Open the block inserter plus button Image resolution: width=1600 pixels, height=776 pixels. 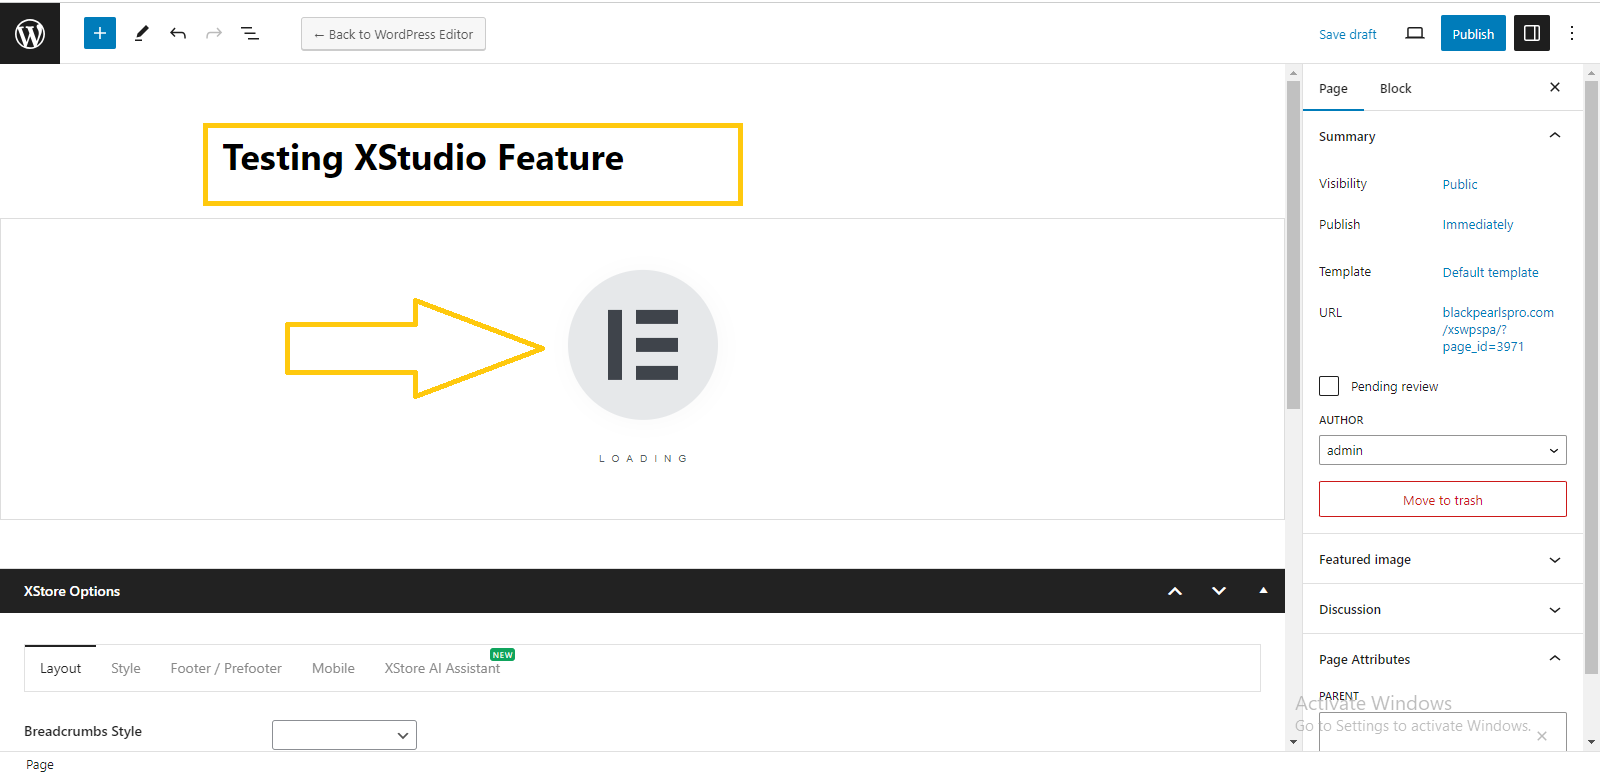(x=100, y=33)
